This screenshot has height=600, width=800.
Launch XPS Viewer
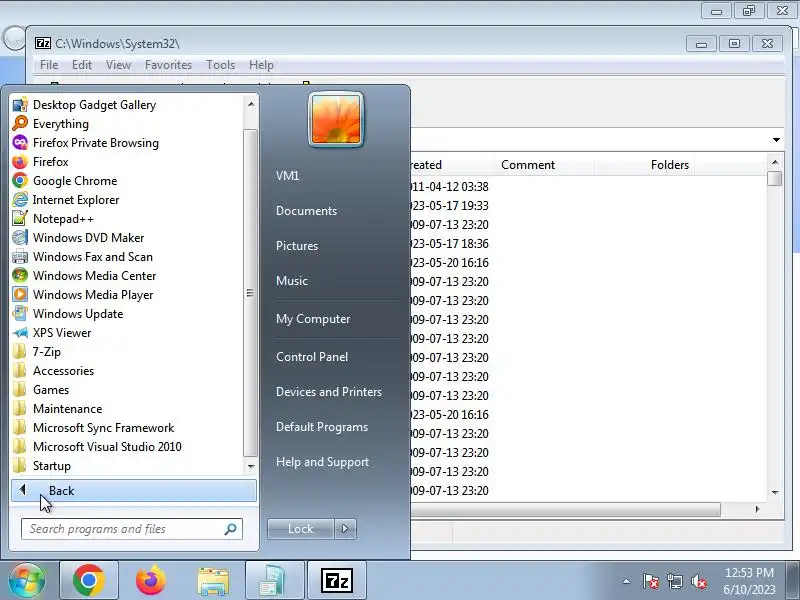[x=62, y=333]
